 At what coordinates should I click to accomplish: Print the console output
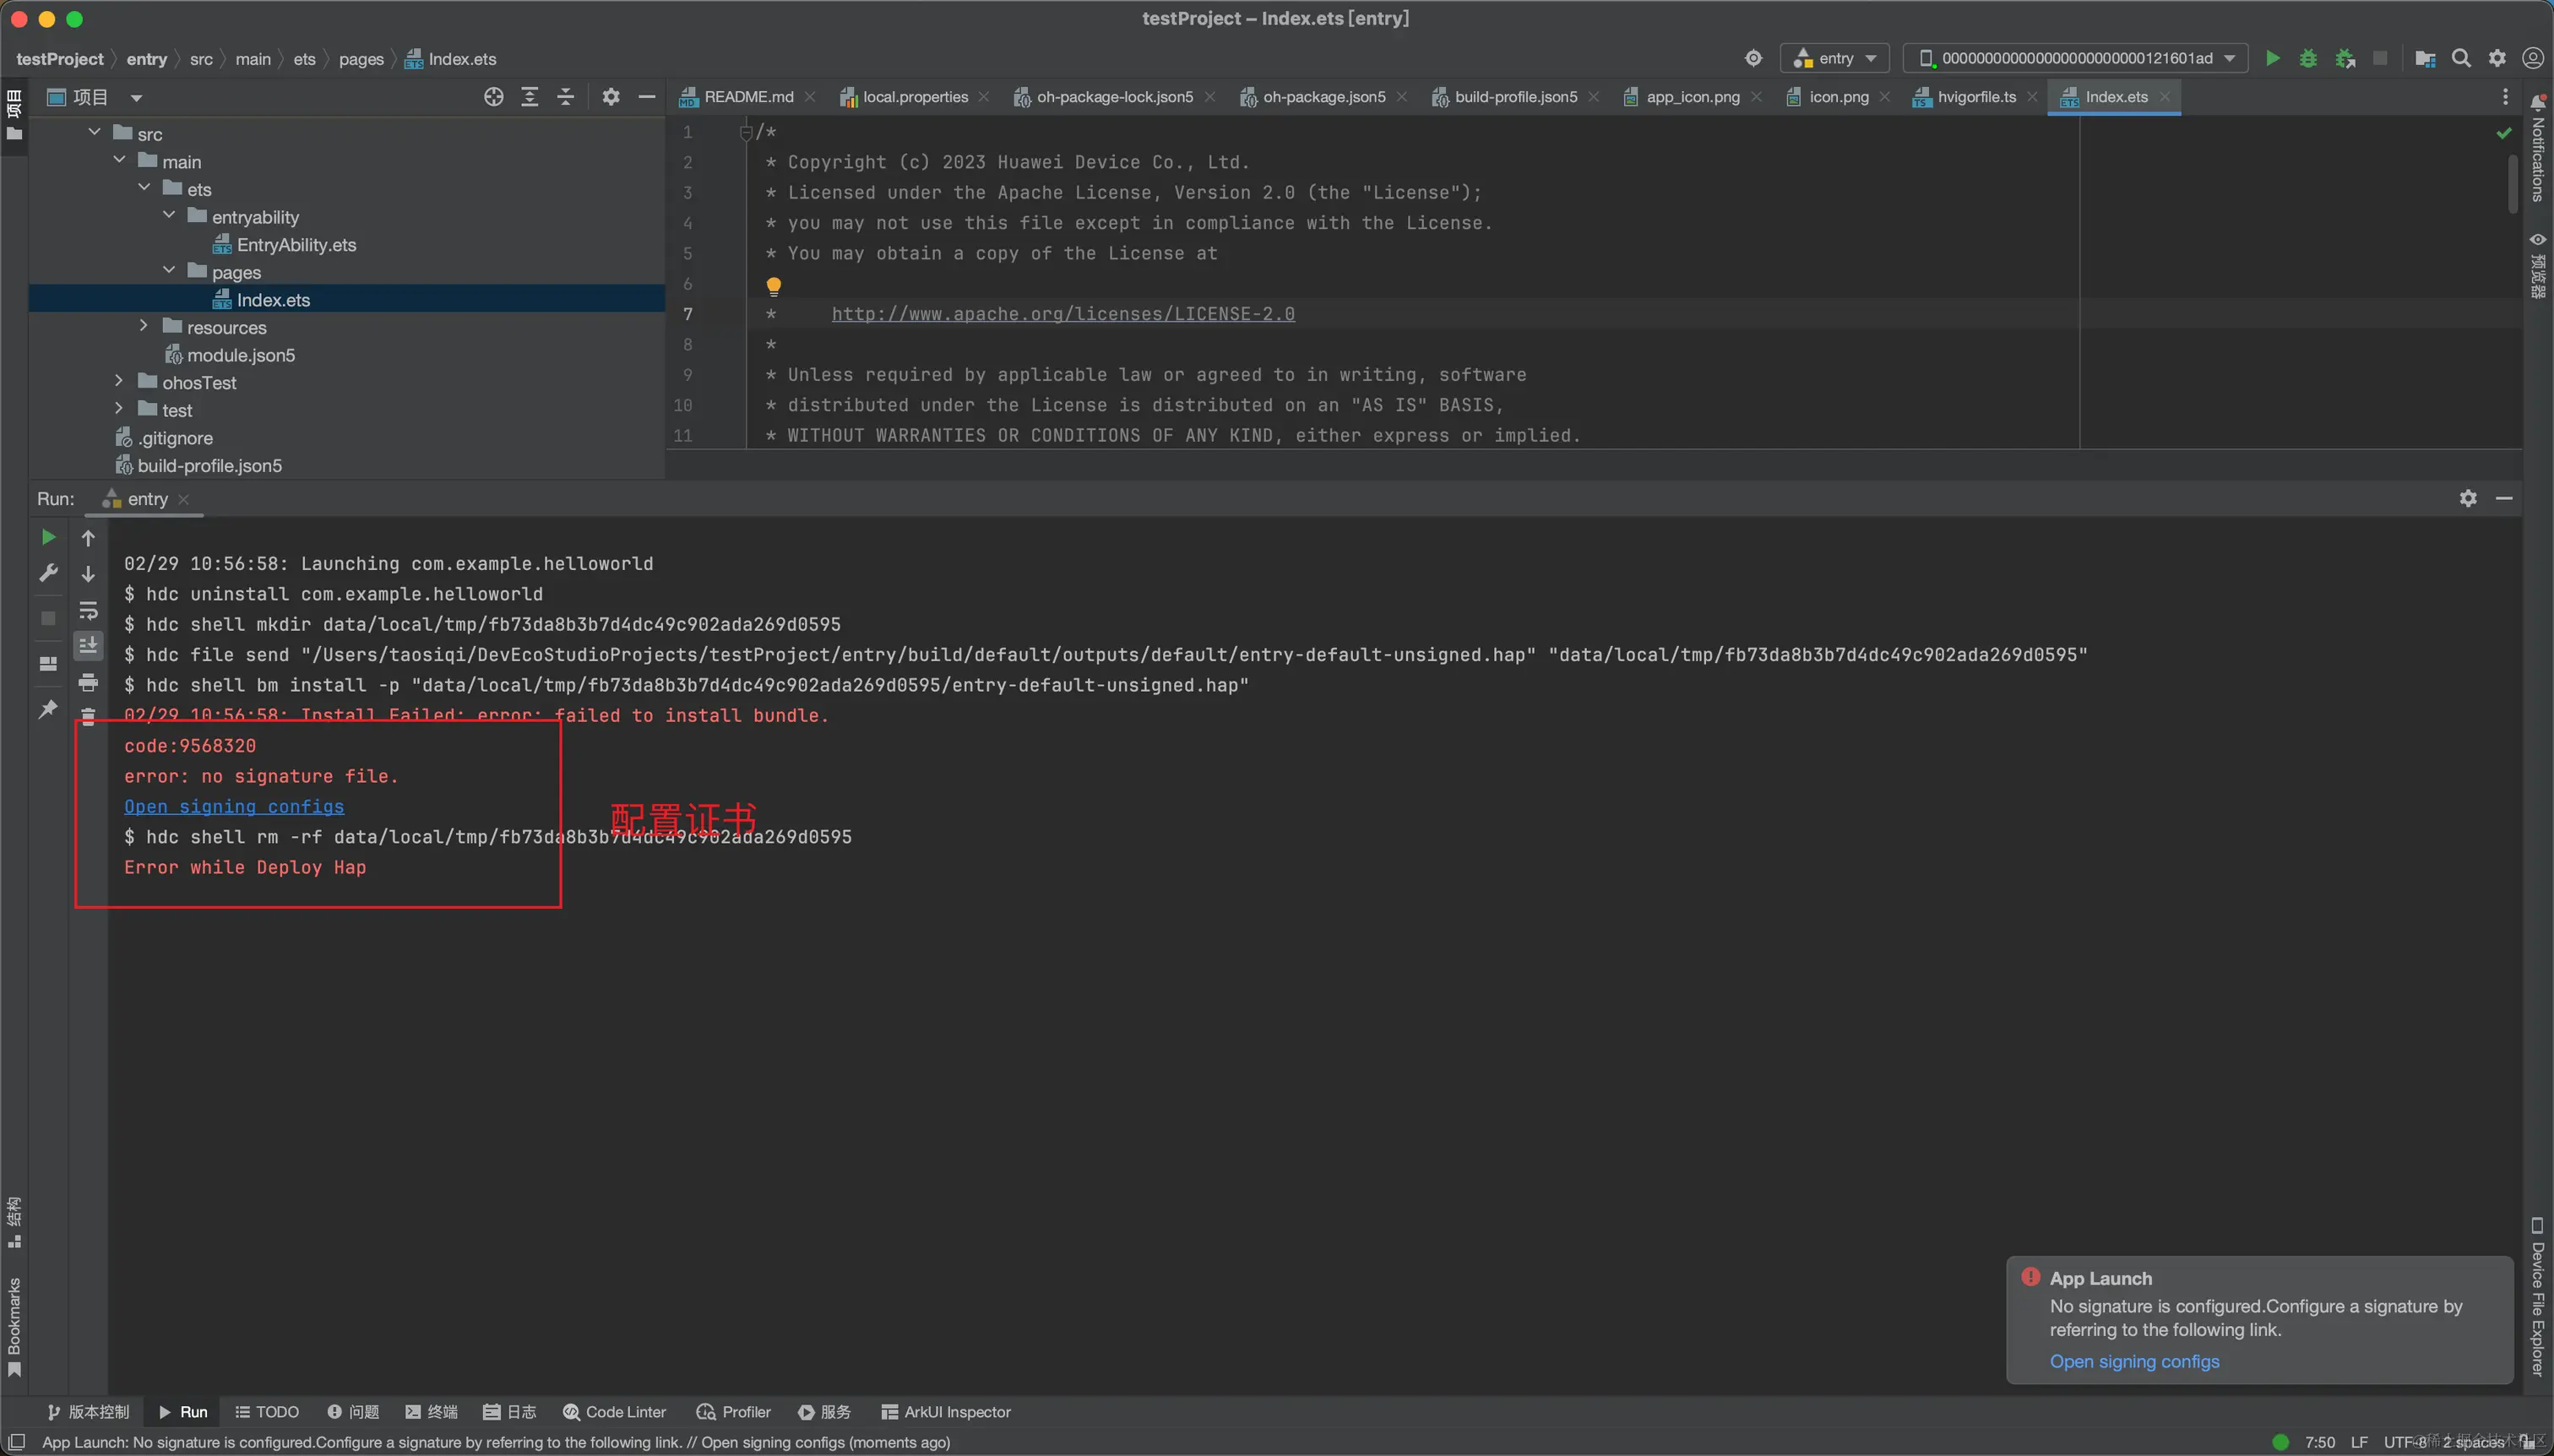[x=88, y=682]
